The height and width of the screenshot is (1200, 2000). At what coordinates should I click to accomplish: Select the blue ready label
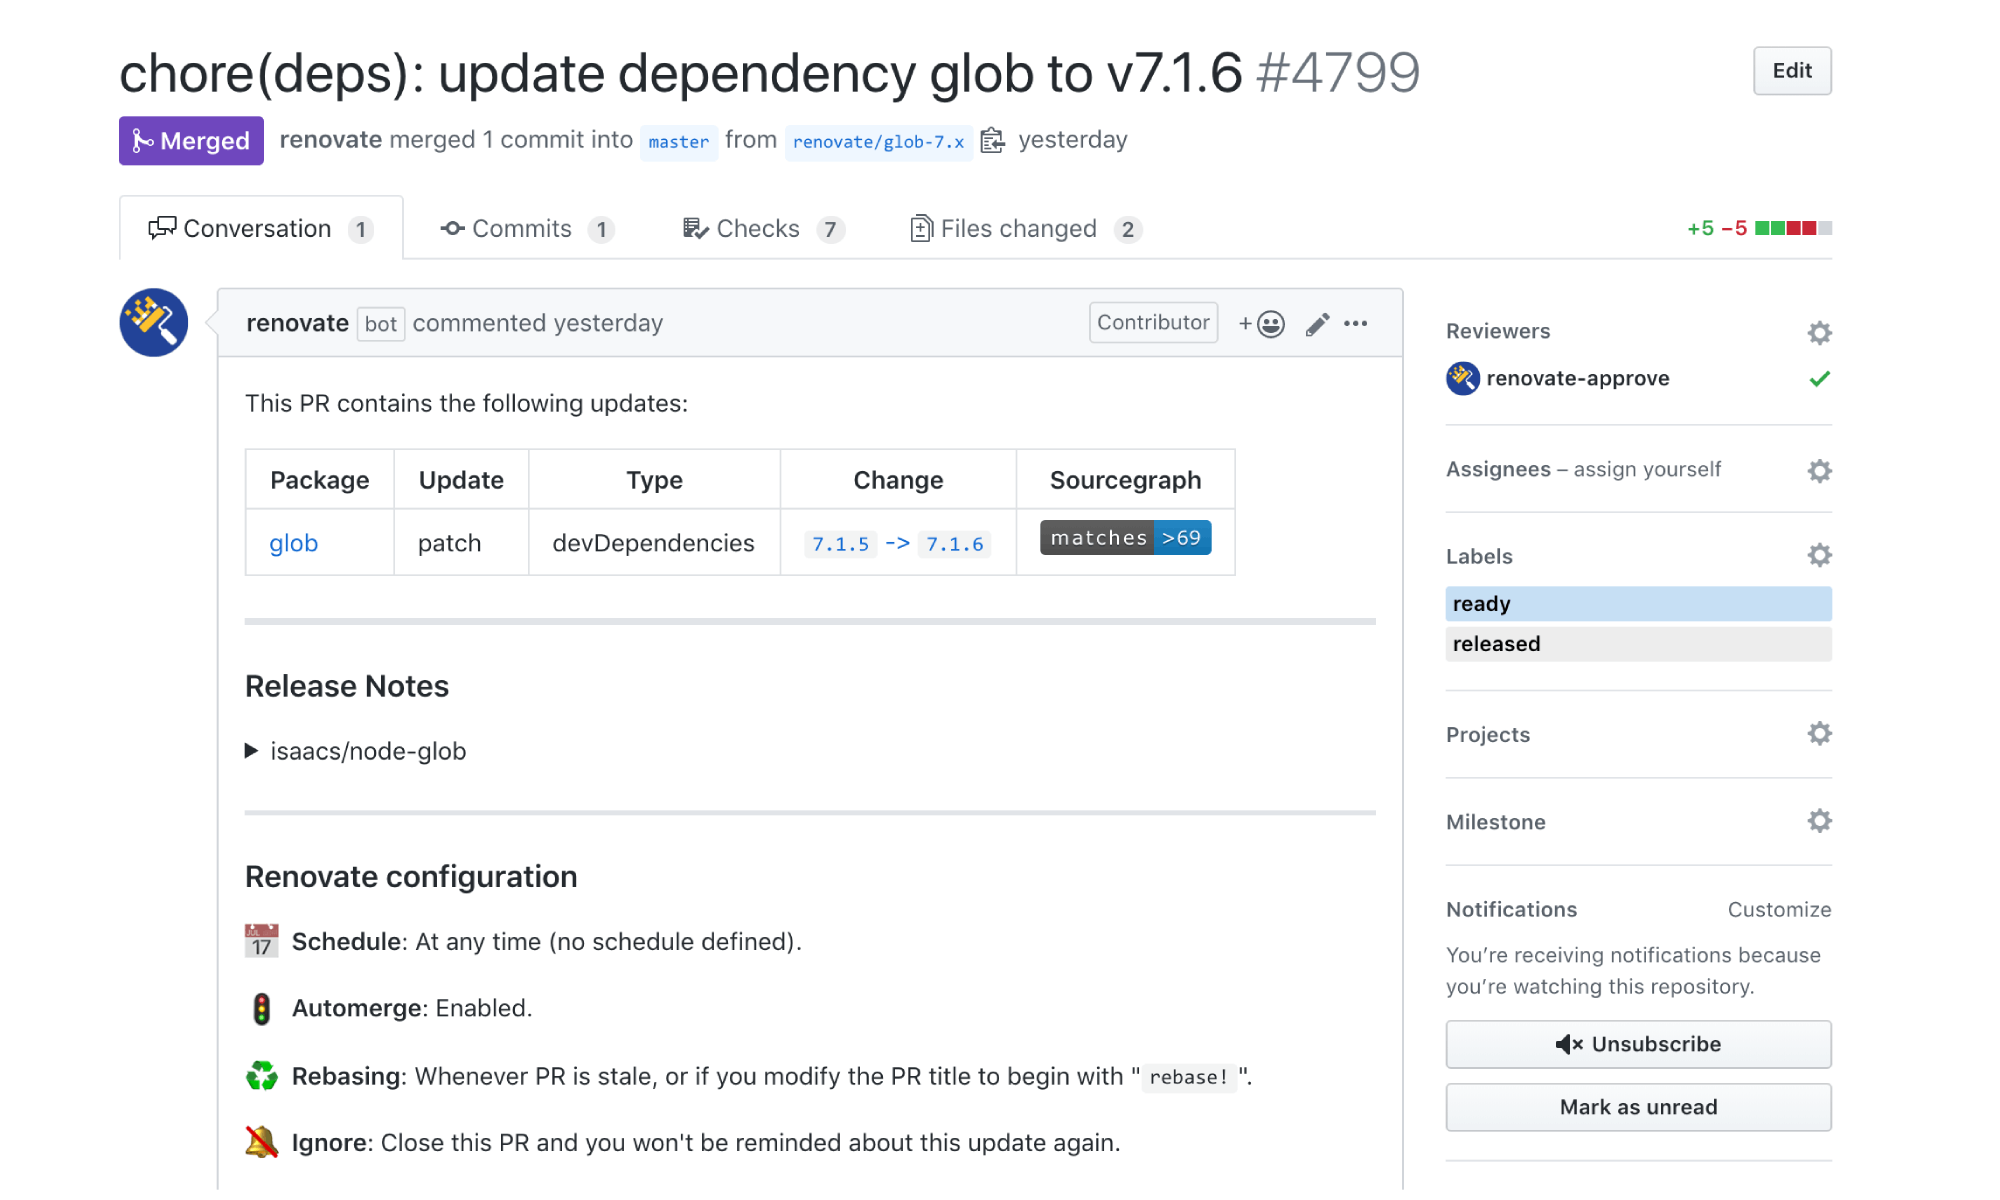[1638, 604]
